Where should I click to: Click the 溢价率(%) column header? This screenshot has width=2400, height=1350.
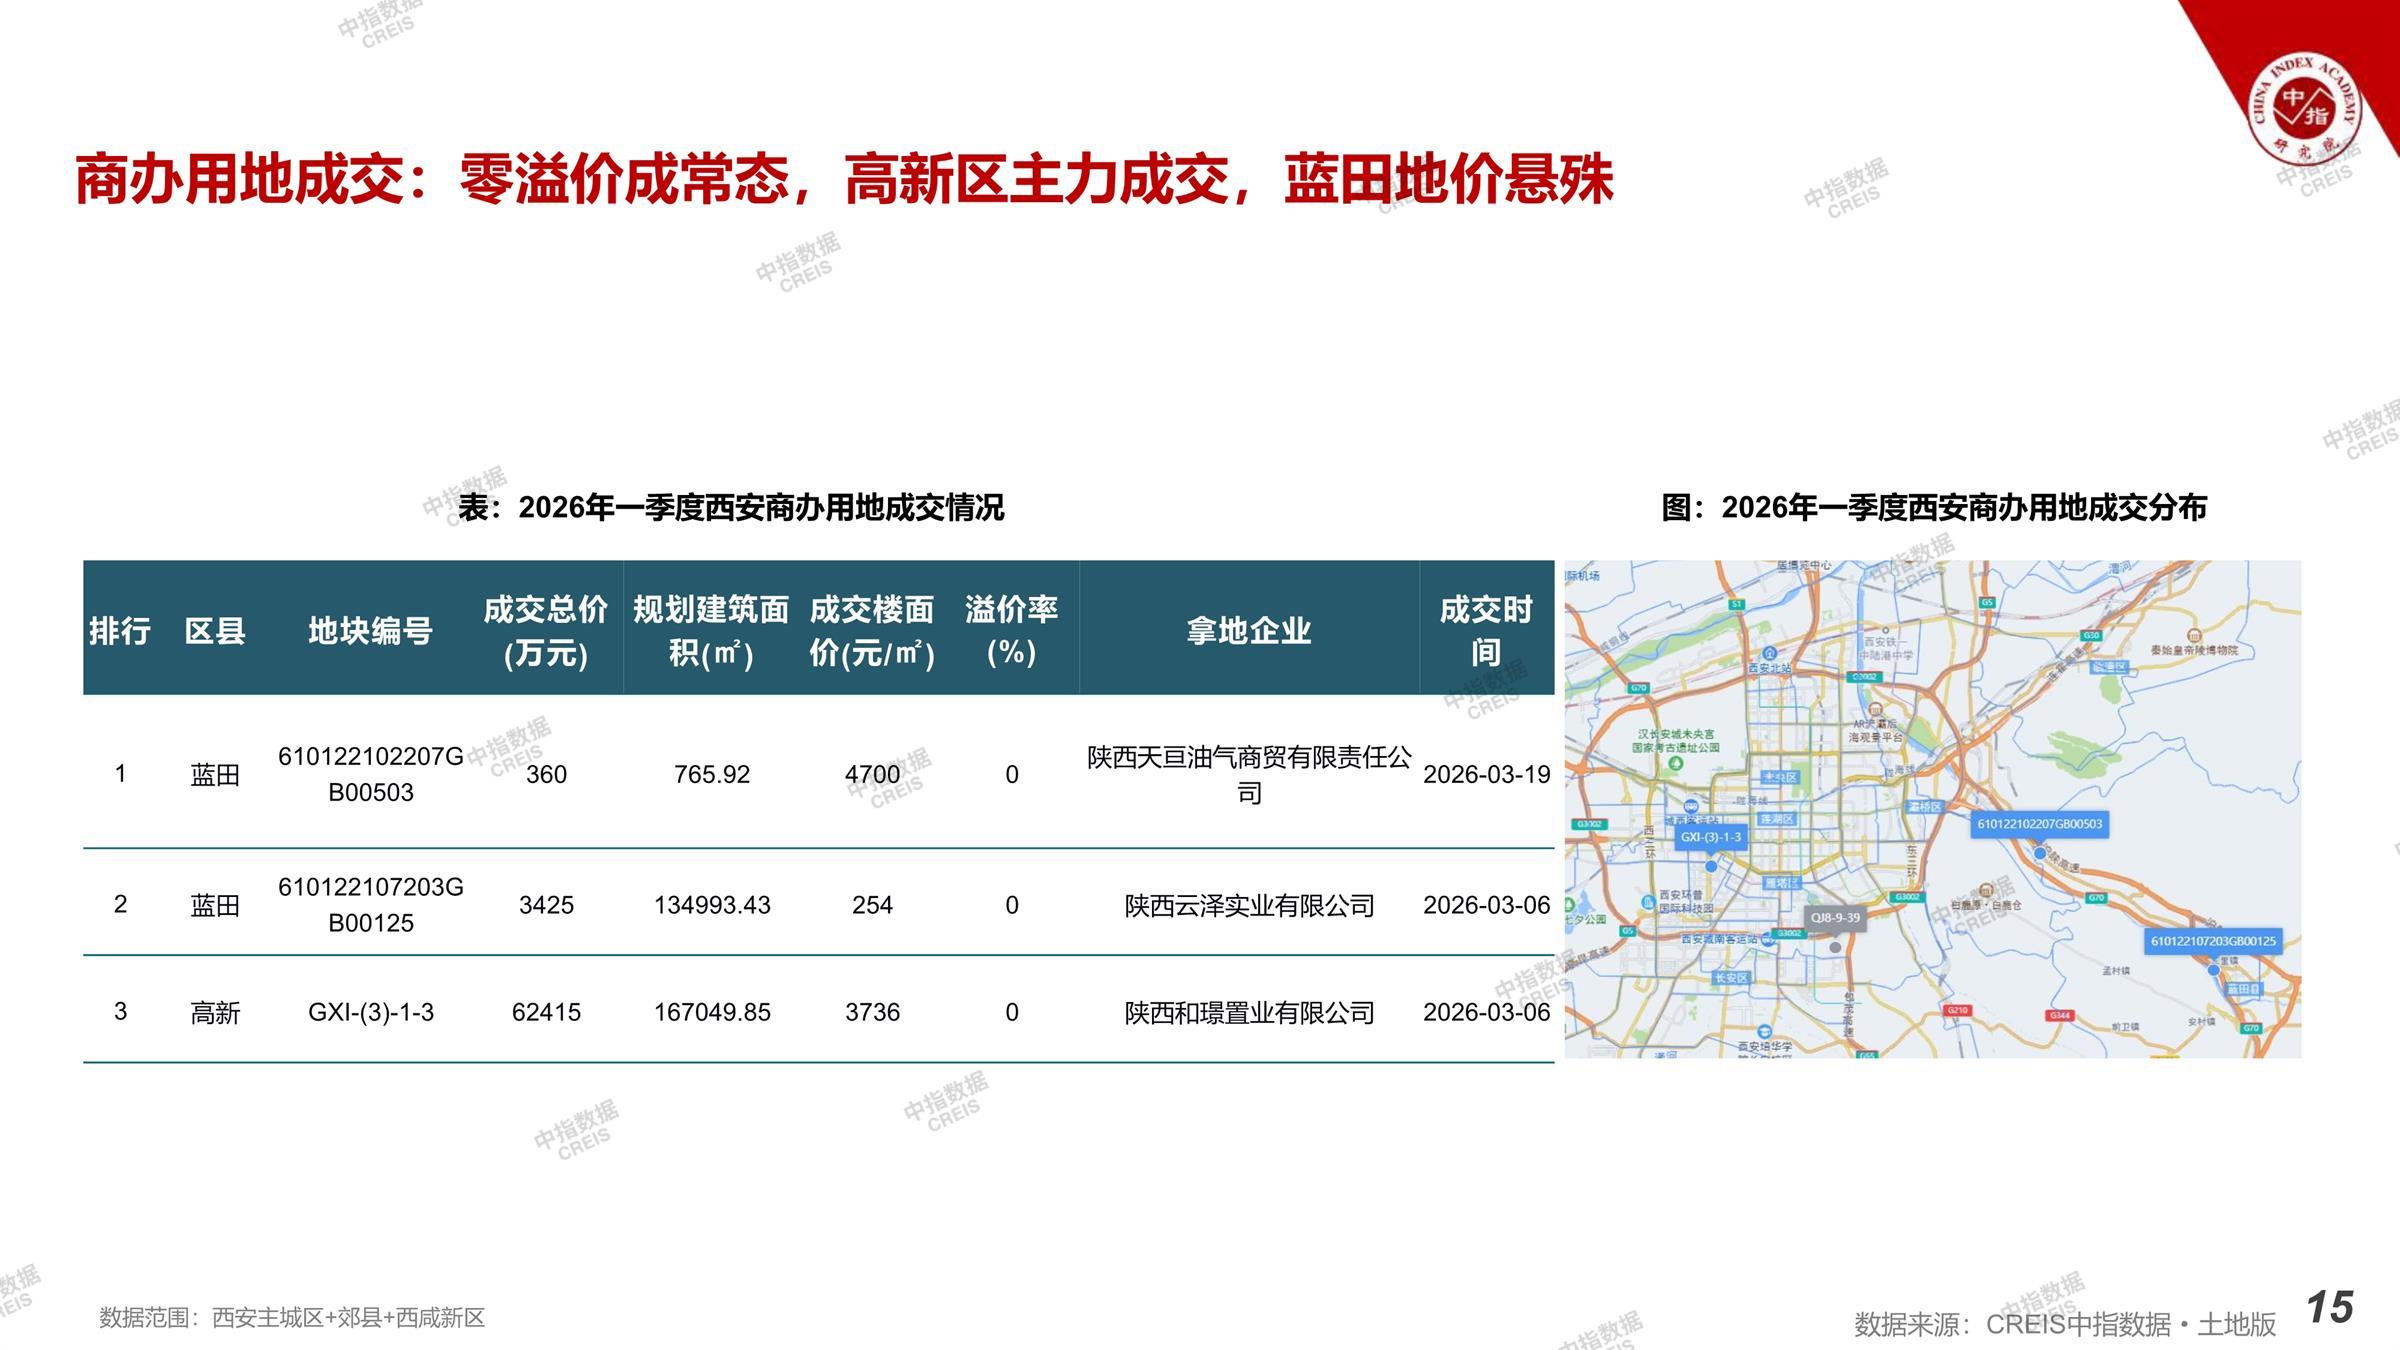point(1011,630)
